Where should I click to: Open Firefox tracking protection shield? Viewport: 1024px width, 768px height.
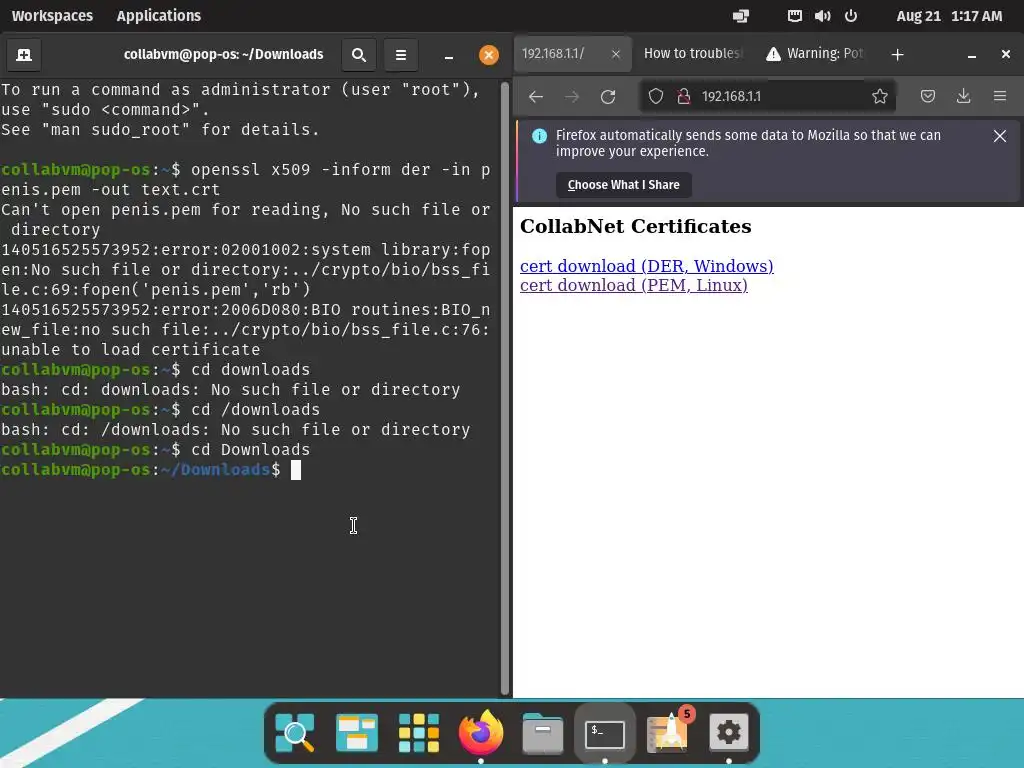coord(656,97)
